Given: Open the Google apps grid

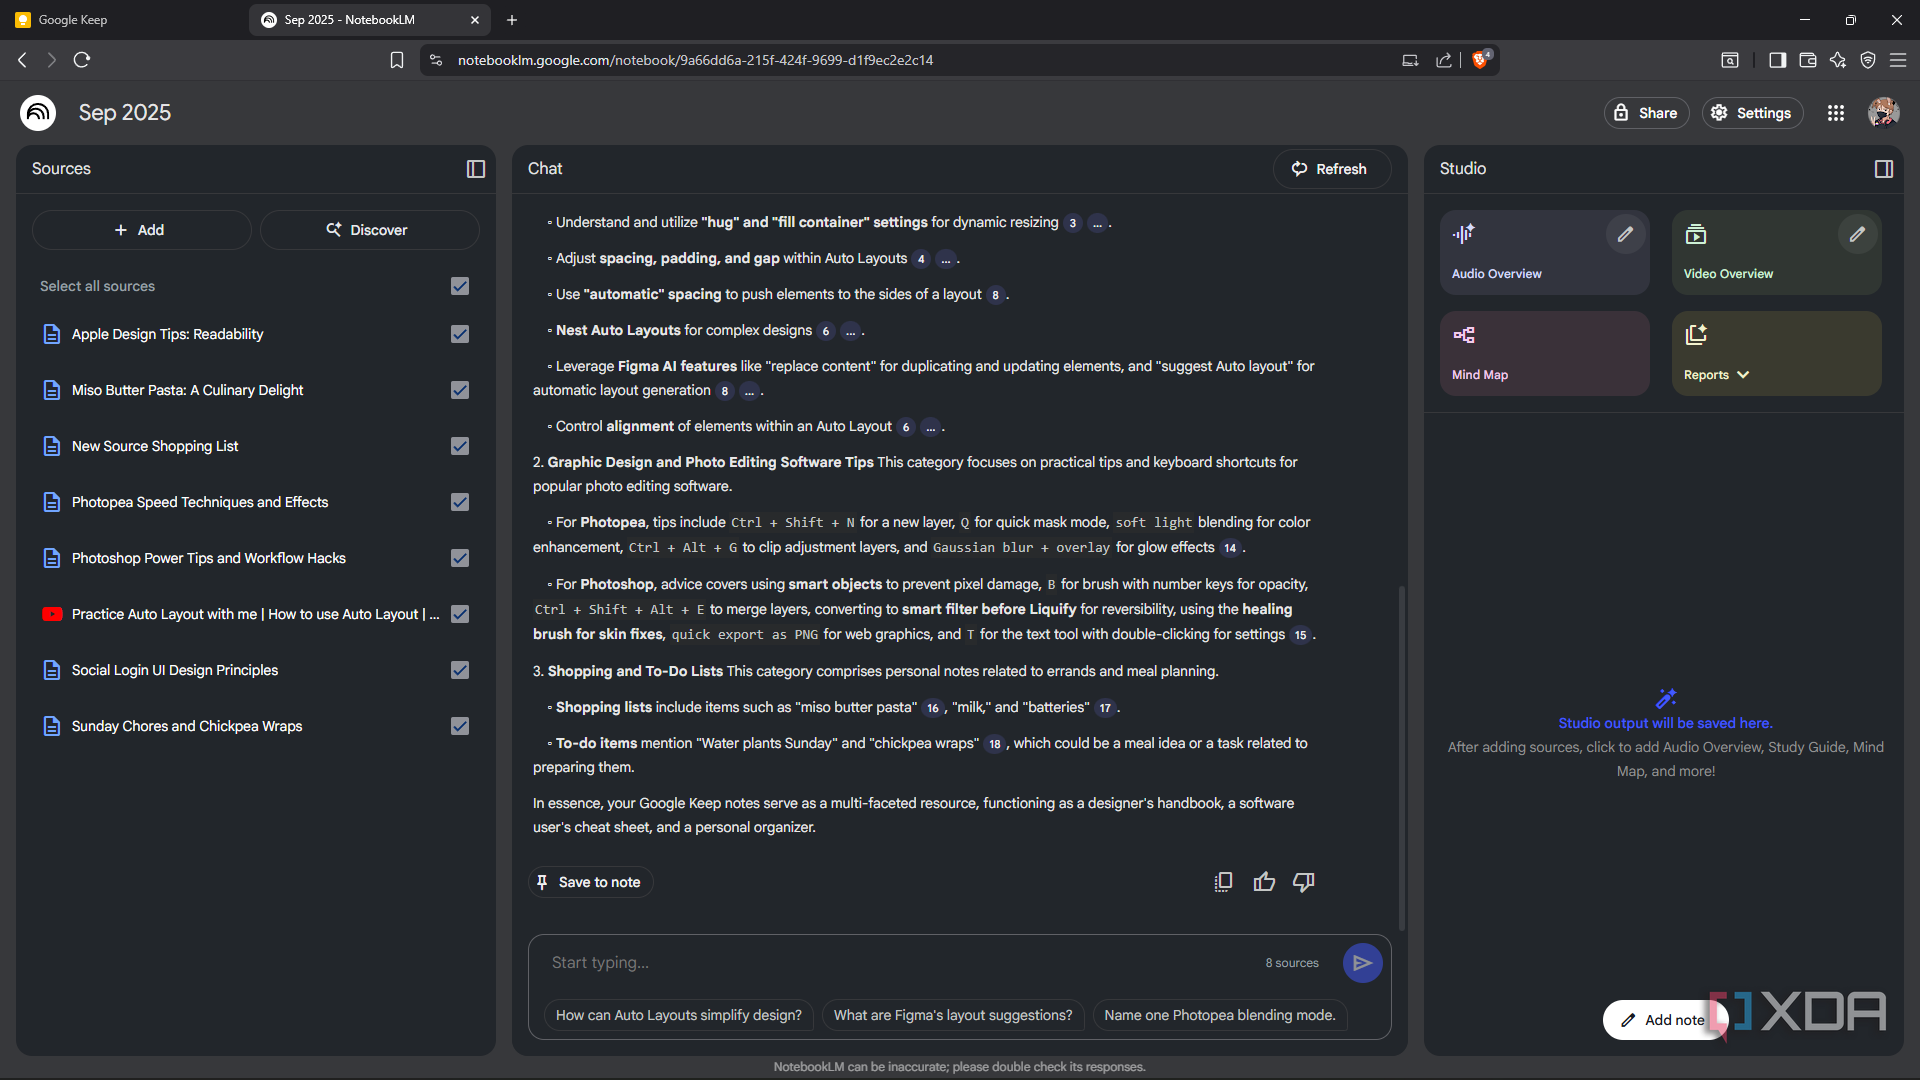Looking at the screenshot, I should 1836,113.
